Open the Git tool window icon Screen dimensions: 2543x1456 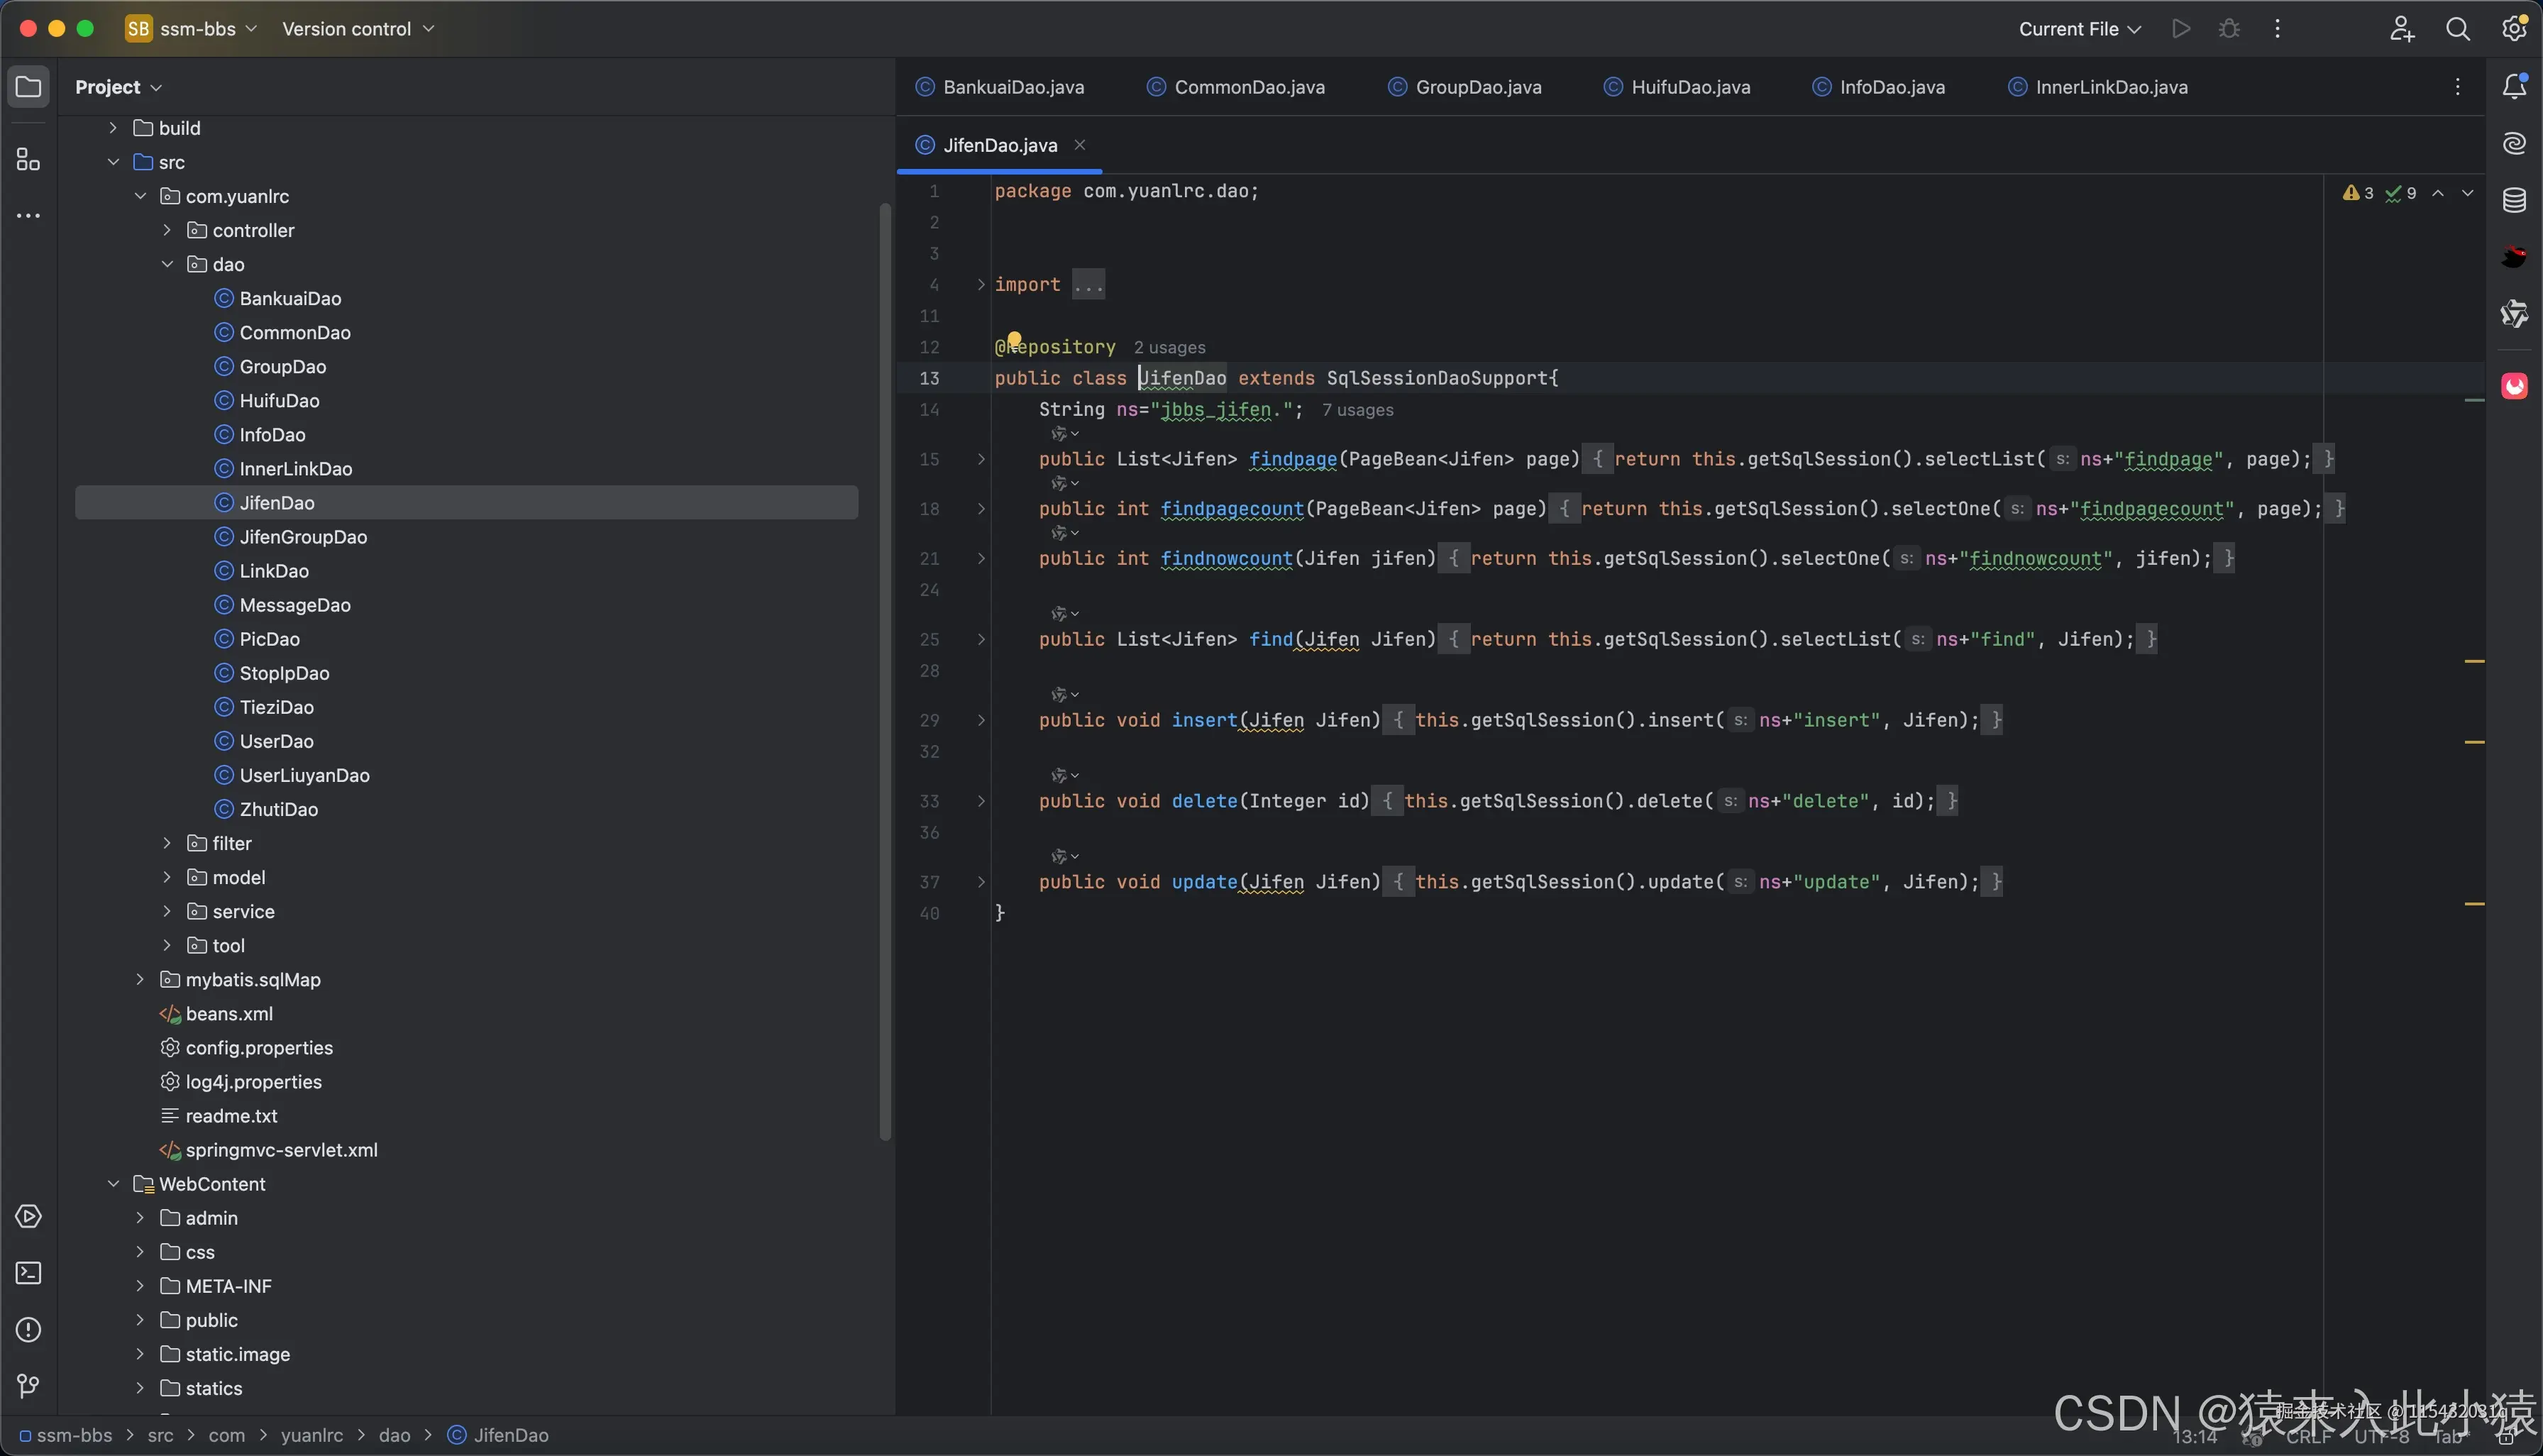pos(28,1386)
